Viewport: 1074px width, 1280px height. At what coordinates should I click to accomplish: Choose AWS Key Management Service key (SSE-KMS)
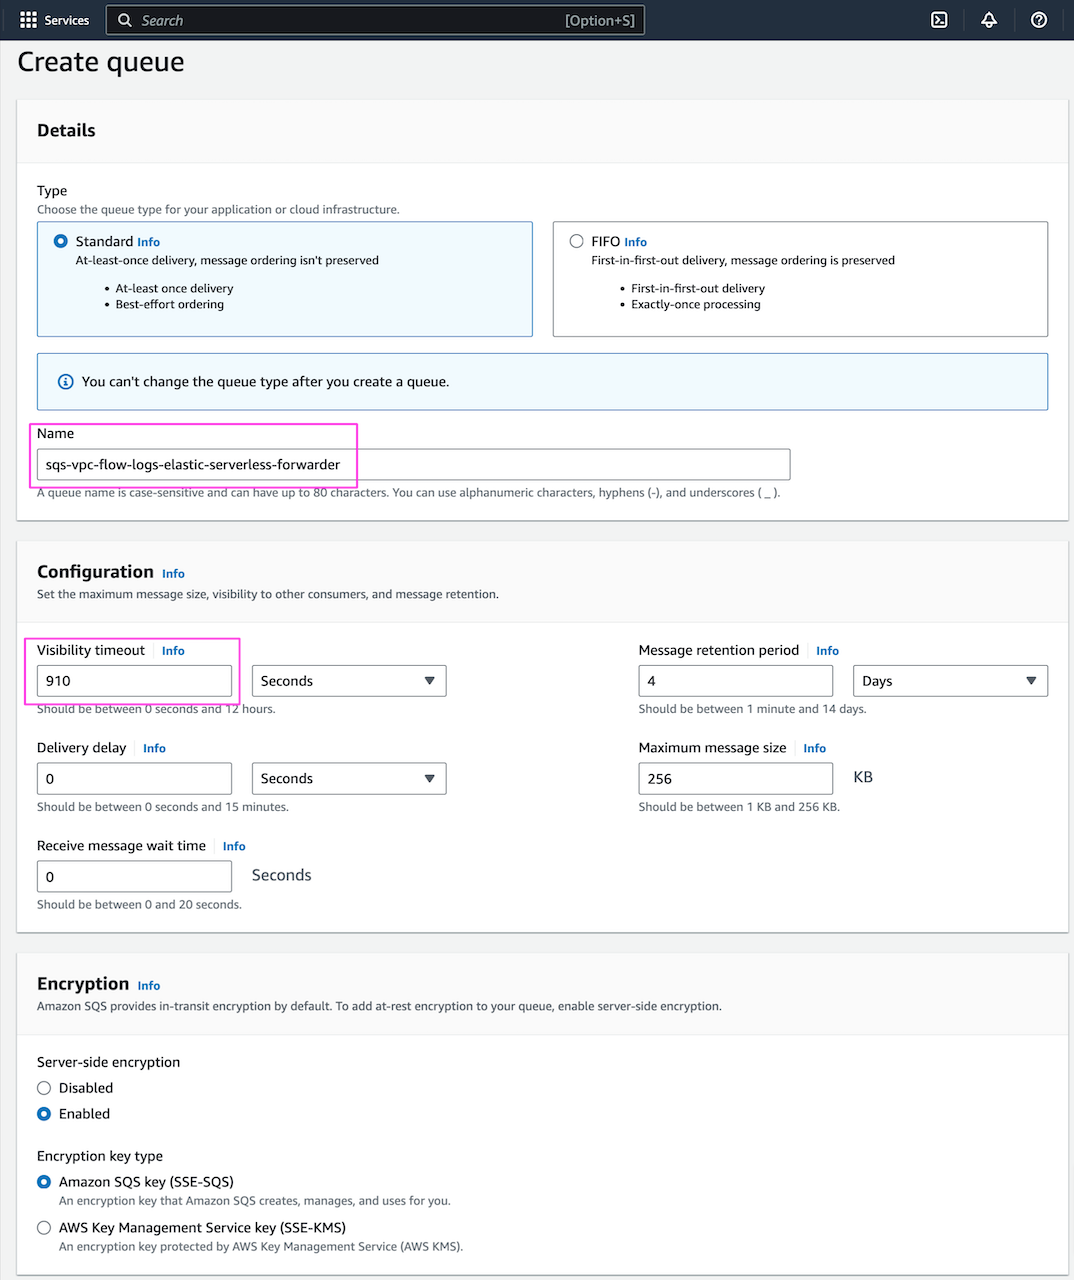pos(44,1227)
